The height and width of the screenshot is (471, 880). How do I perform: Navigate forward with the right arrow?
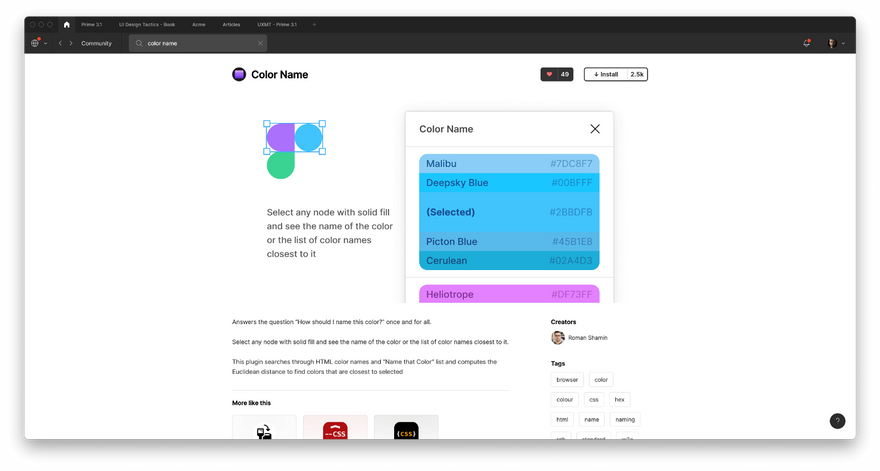pos(71,43)
